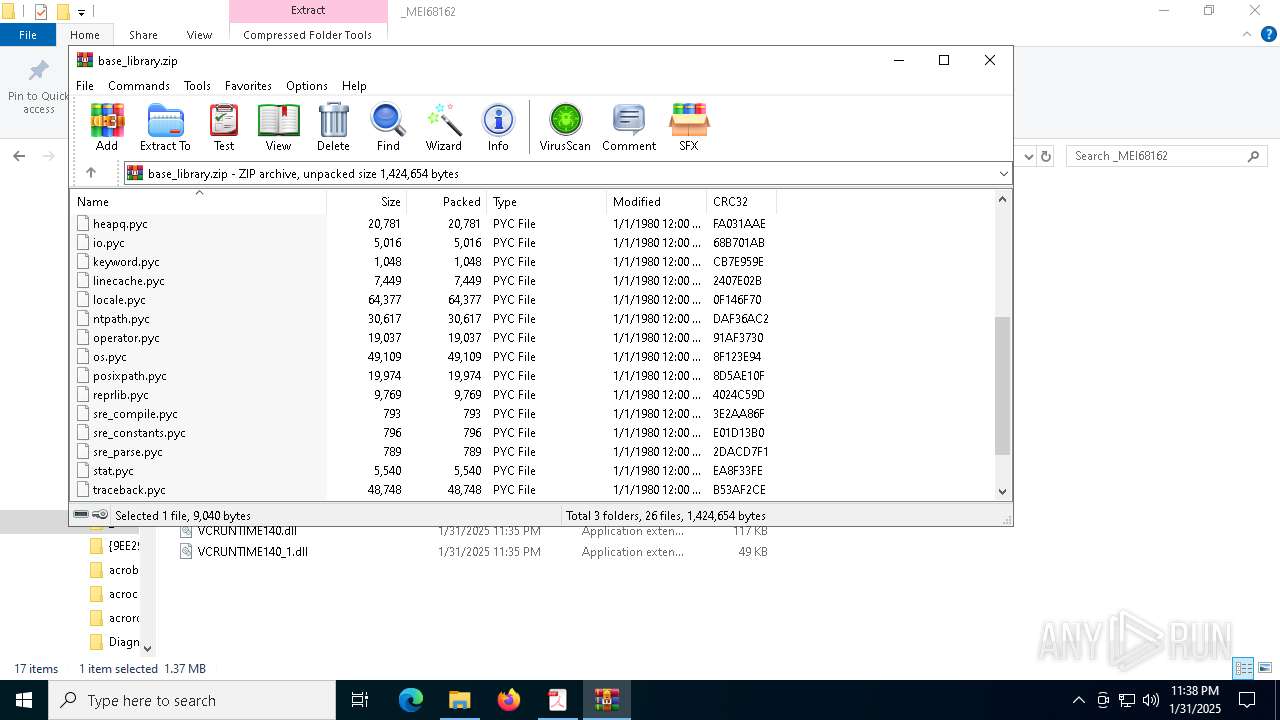Go up one level arrow in WinRAR
The height and width of the screenshot is (720, 1280).
coord(91,173)
